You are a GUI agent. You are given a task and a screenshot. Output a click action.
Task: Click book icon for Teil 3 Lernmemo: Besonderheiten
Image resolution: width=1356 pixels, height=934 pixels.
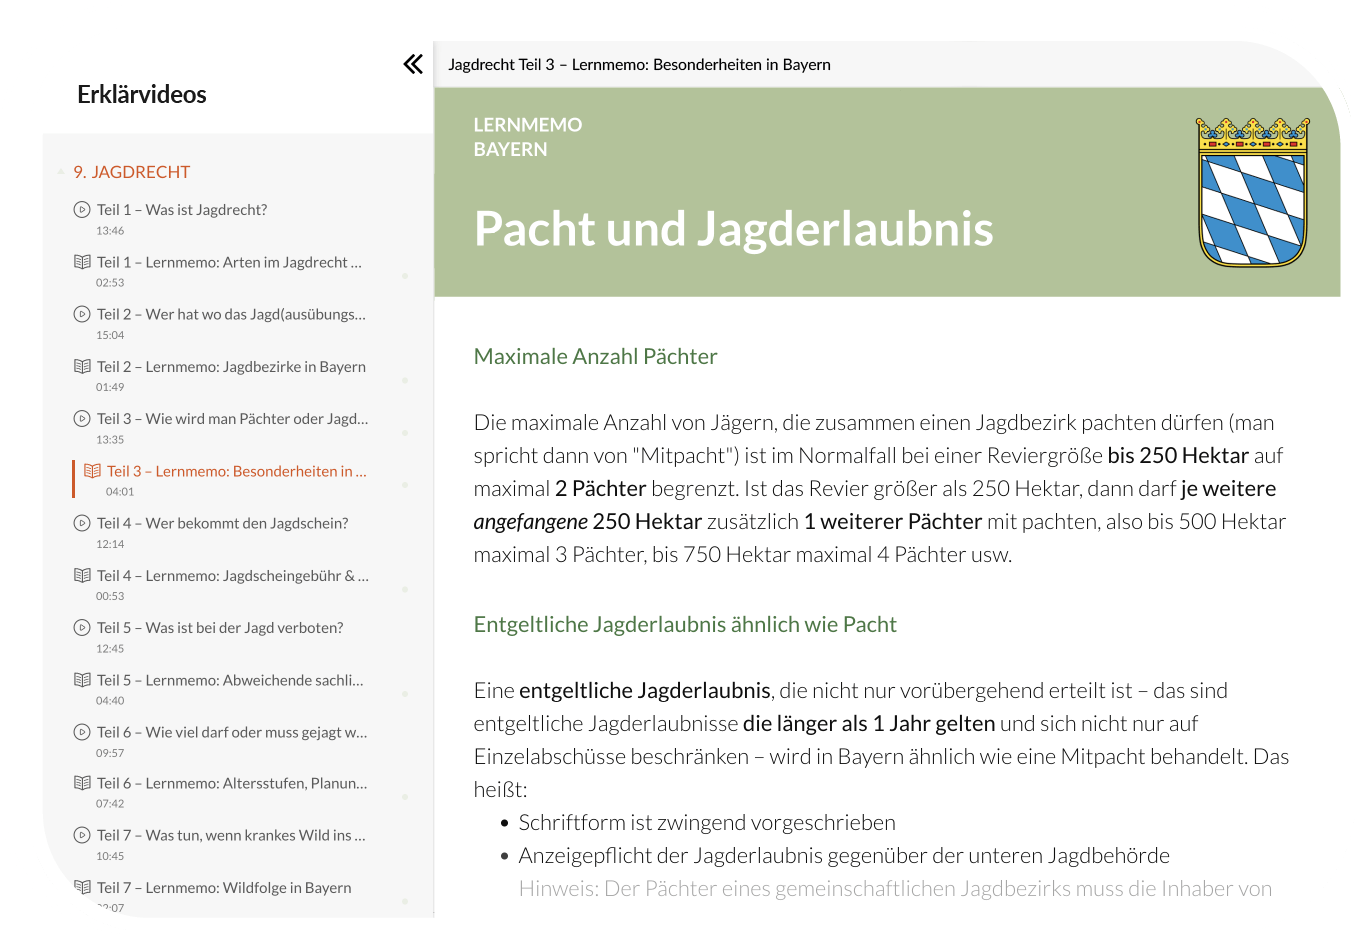[x=92, y=471]
